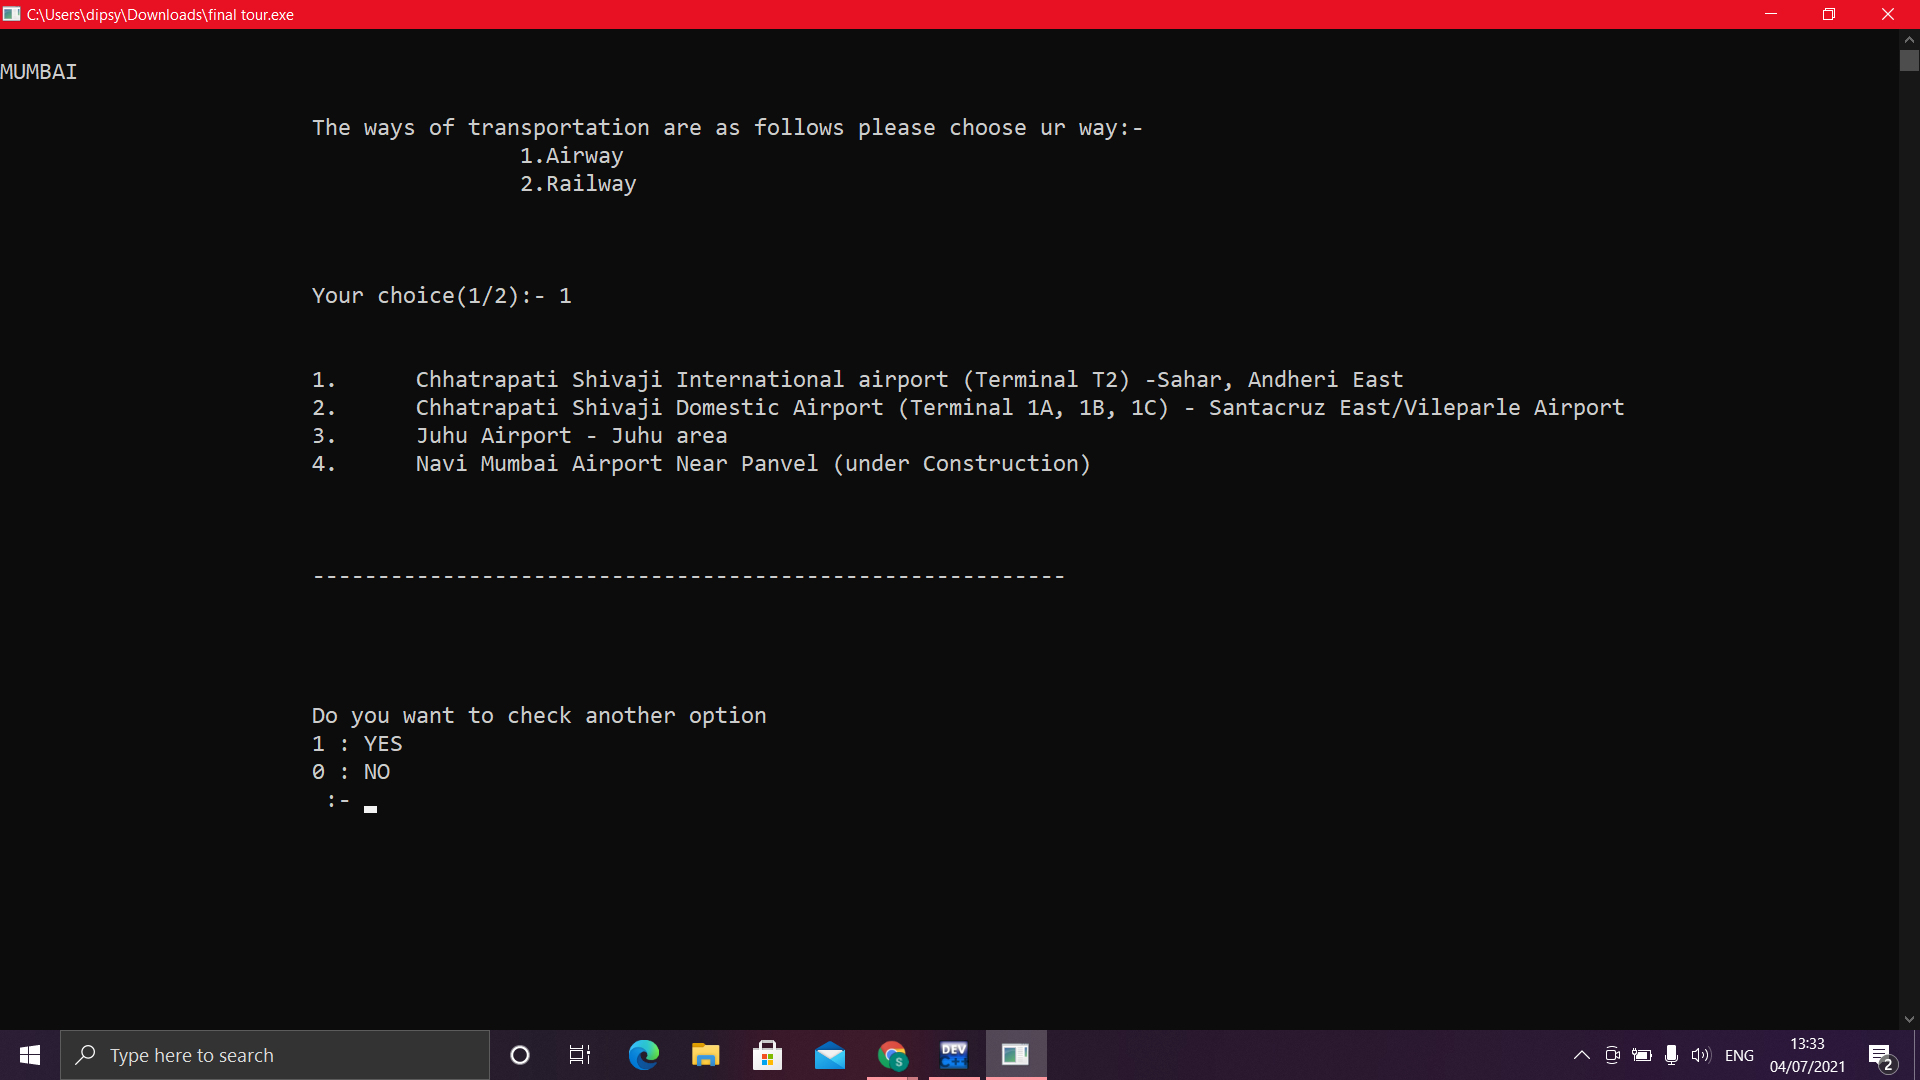Open Cortana circle icon
Screen dimensions: 1920x1080
[x=519, y=1055]
